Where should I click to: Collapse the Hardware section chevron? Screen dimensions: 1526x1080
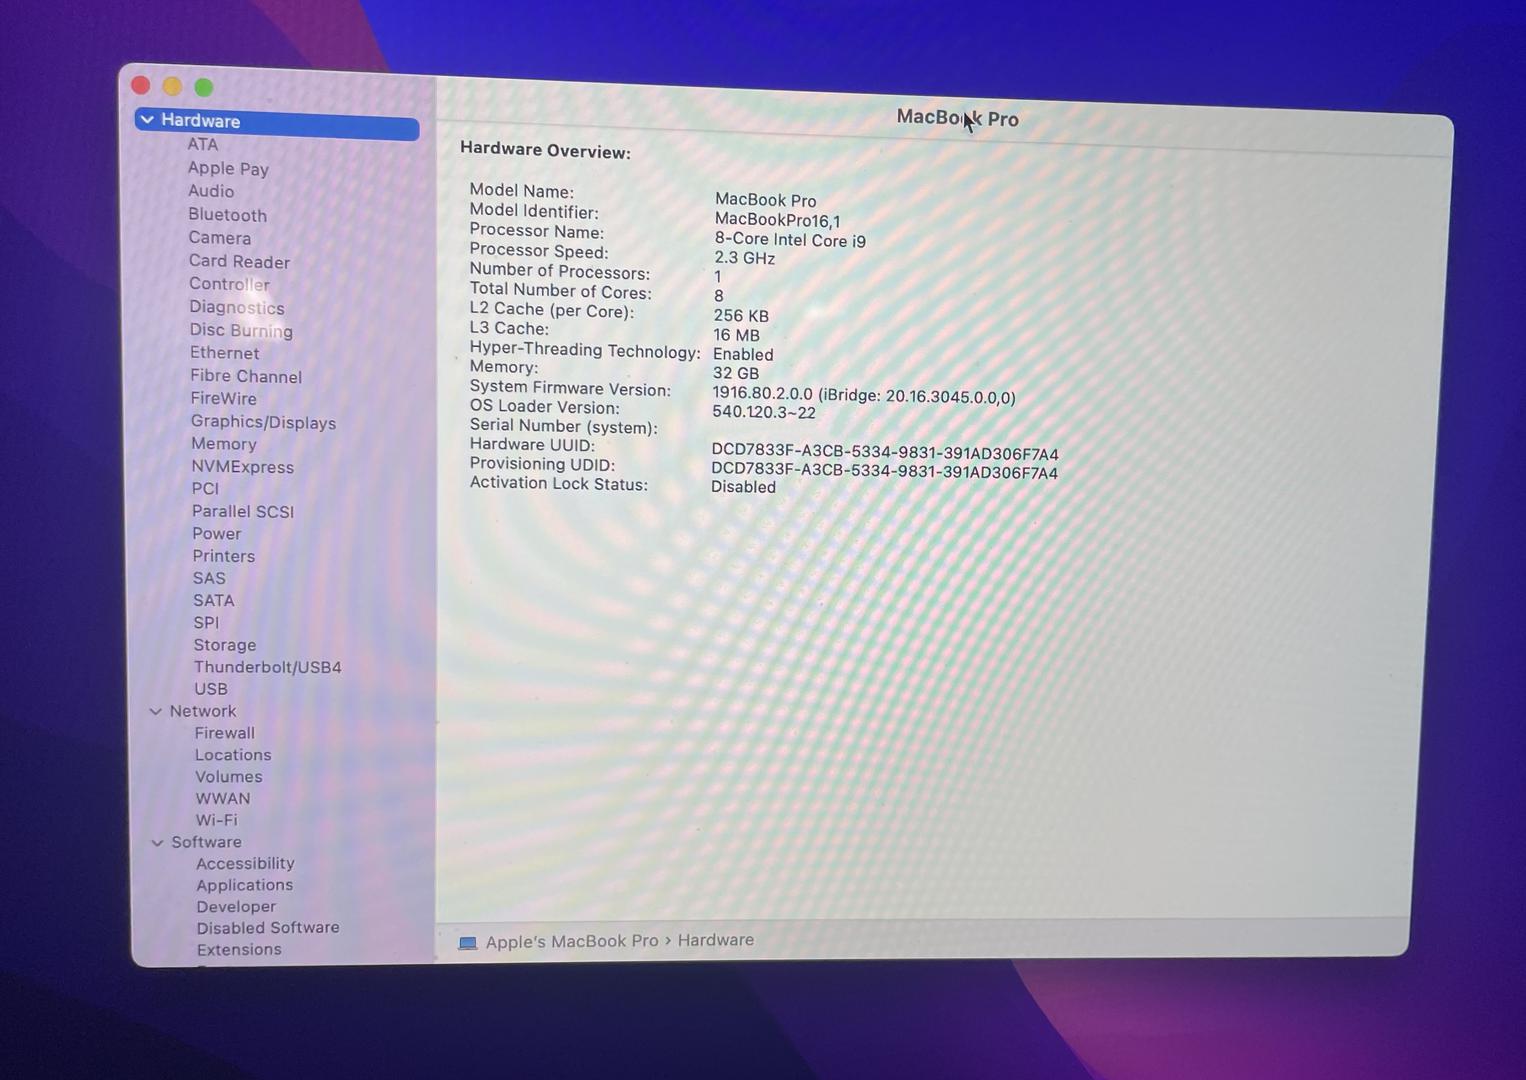click(x=147, y=119)
